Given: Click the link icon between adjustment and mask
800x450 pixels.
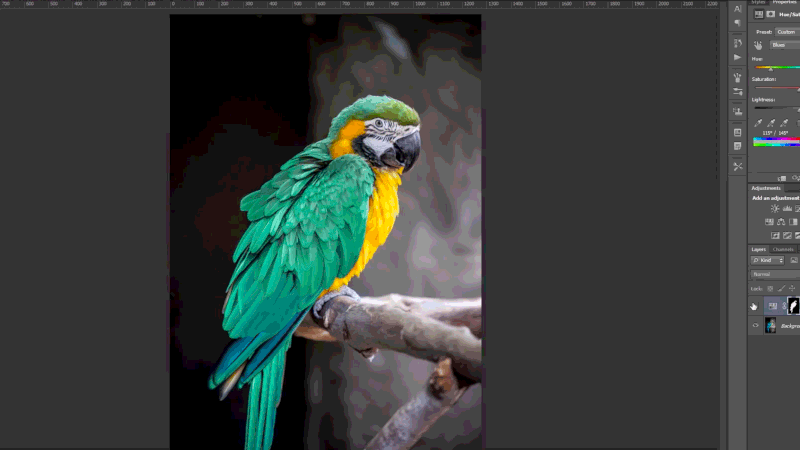Looking at the screenshot, I should pyautogui.click(x=784, y=306).
